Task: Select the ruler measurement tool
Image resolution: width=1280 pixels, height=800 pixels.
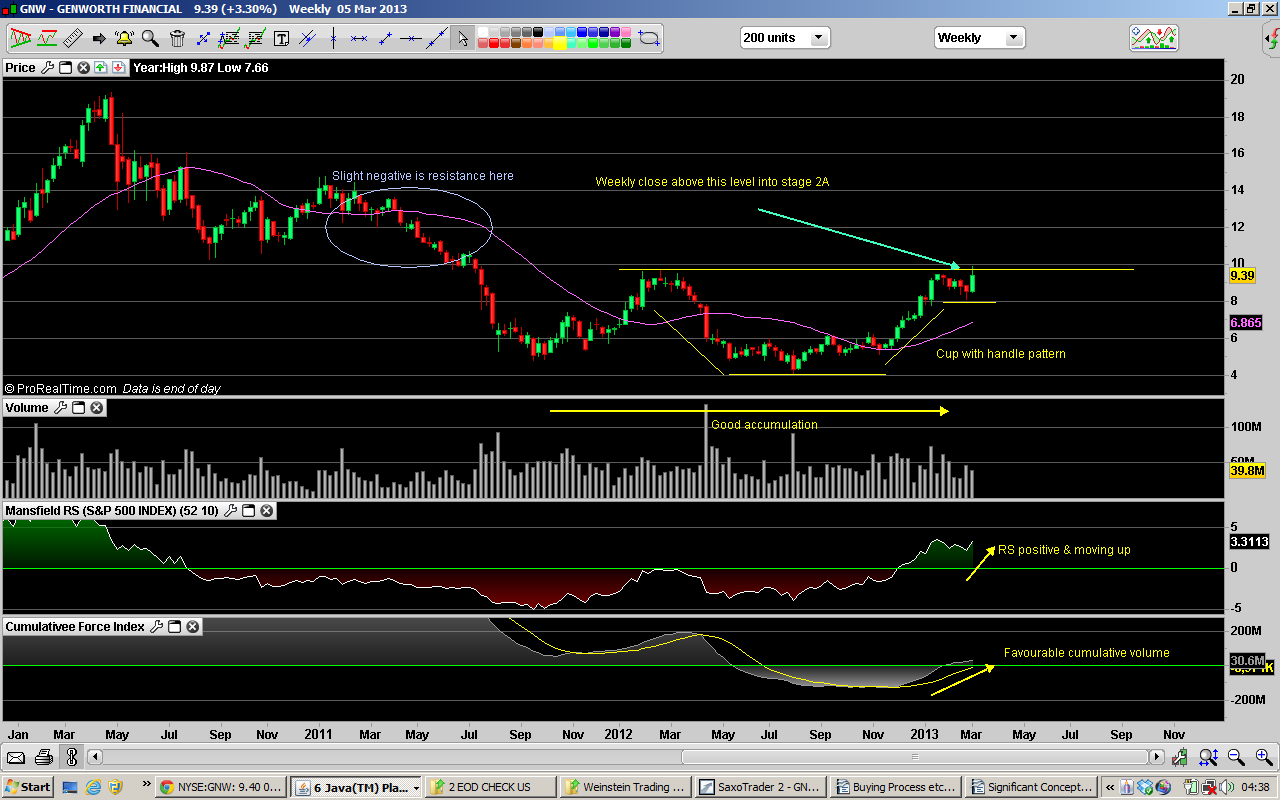Action: [x=73, y=38]
